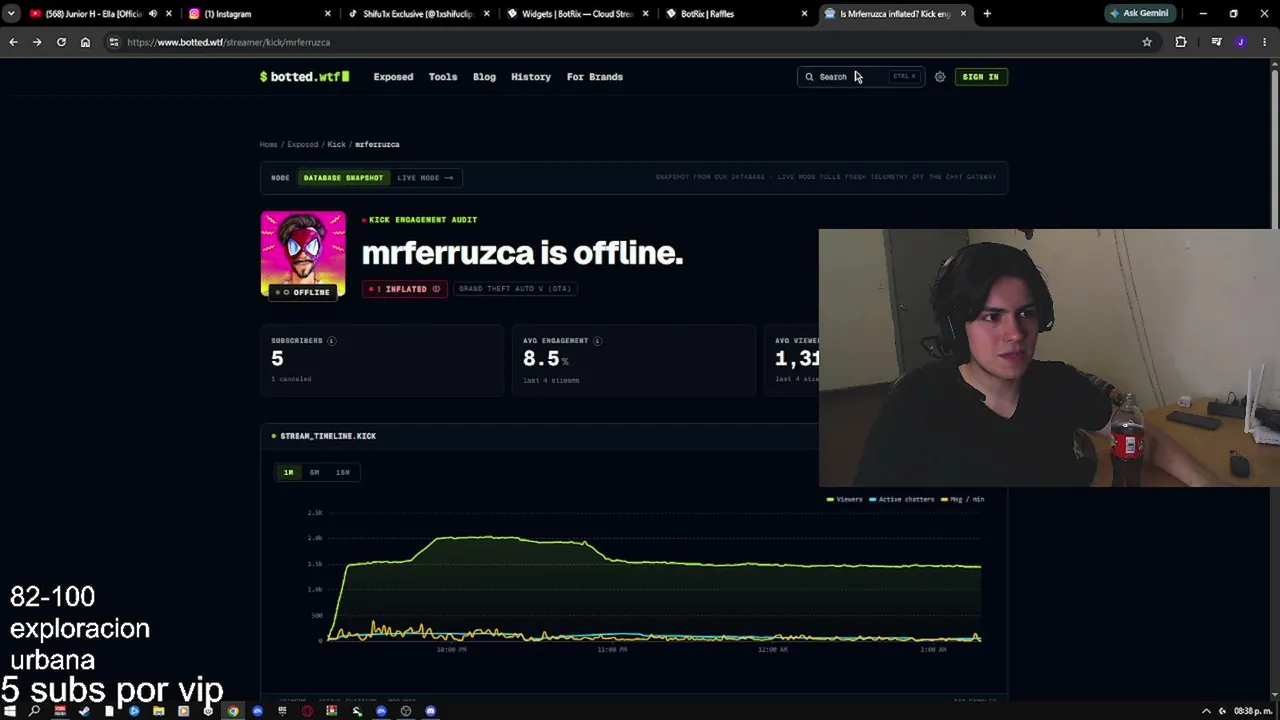Image resolution: width=1280 pixels, height=720 pixels.
Task: Toggle the Msg / min legend series
Action: pos(963,499)
